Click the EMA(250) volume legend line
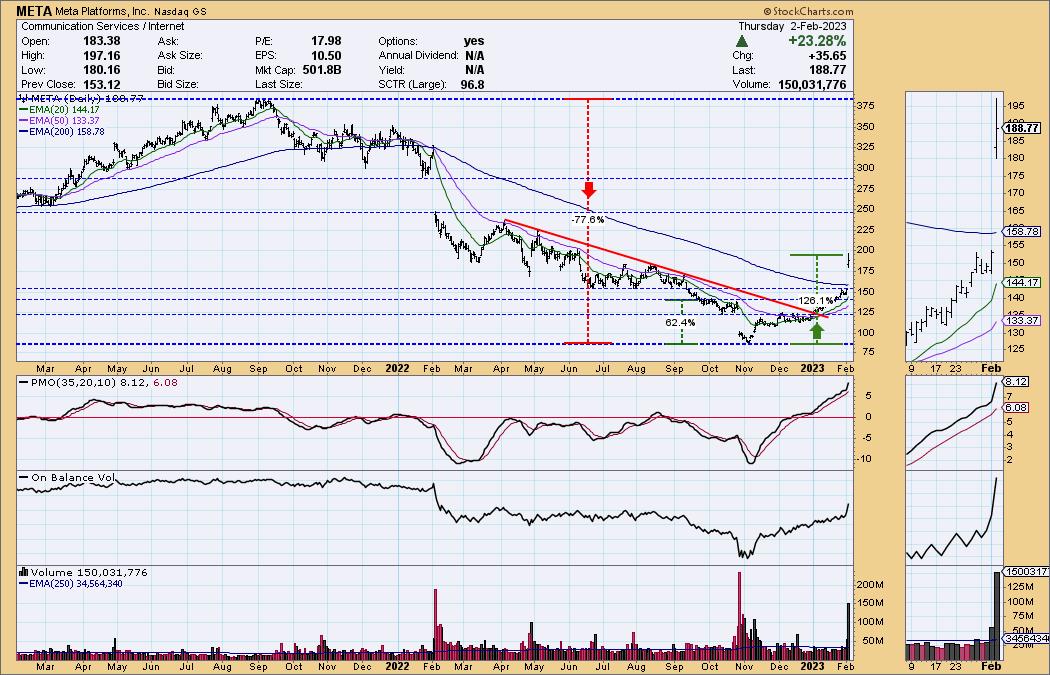Screen dimensions: 1050x675 pos(24,584)
